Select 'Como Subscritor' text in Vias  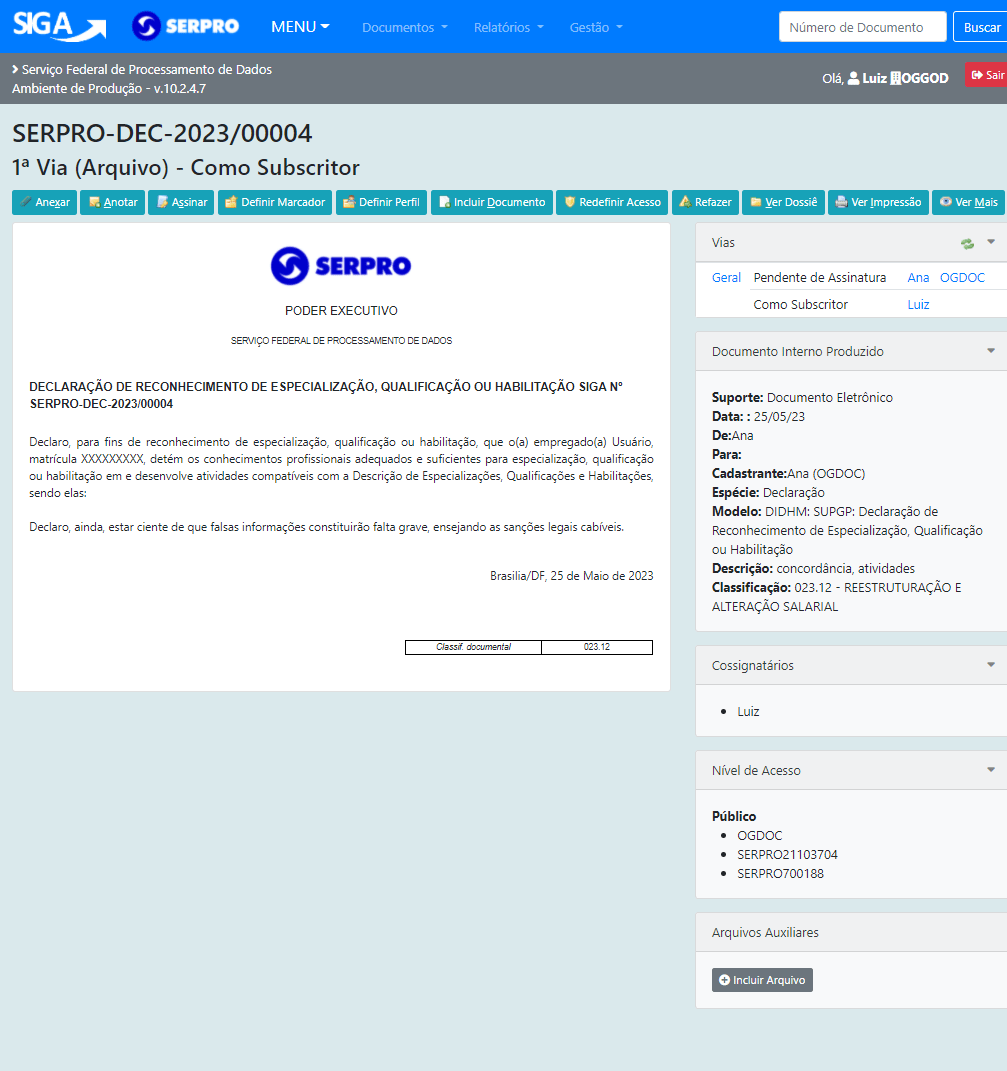[800, 305]
